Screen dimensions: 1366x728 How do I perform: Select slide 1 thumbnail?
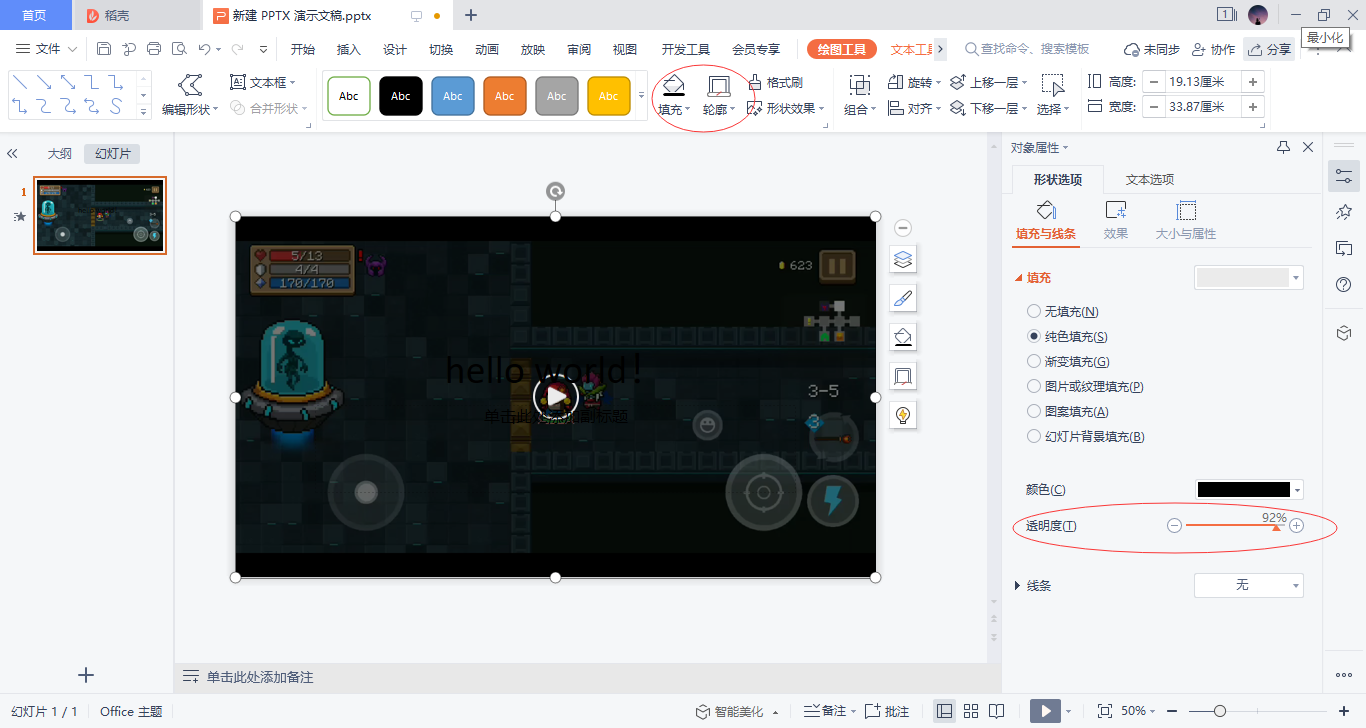click(100, 216)
